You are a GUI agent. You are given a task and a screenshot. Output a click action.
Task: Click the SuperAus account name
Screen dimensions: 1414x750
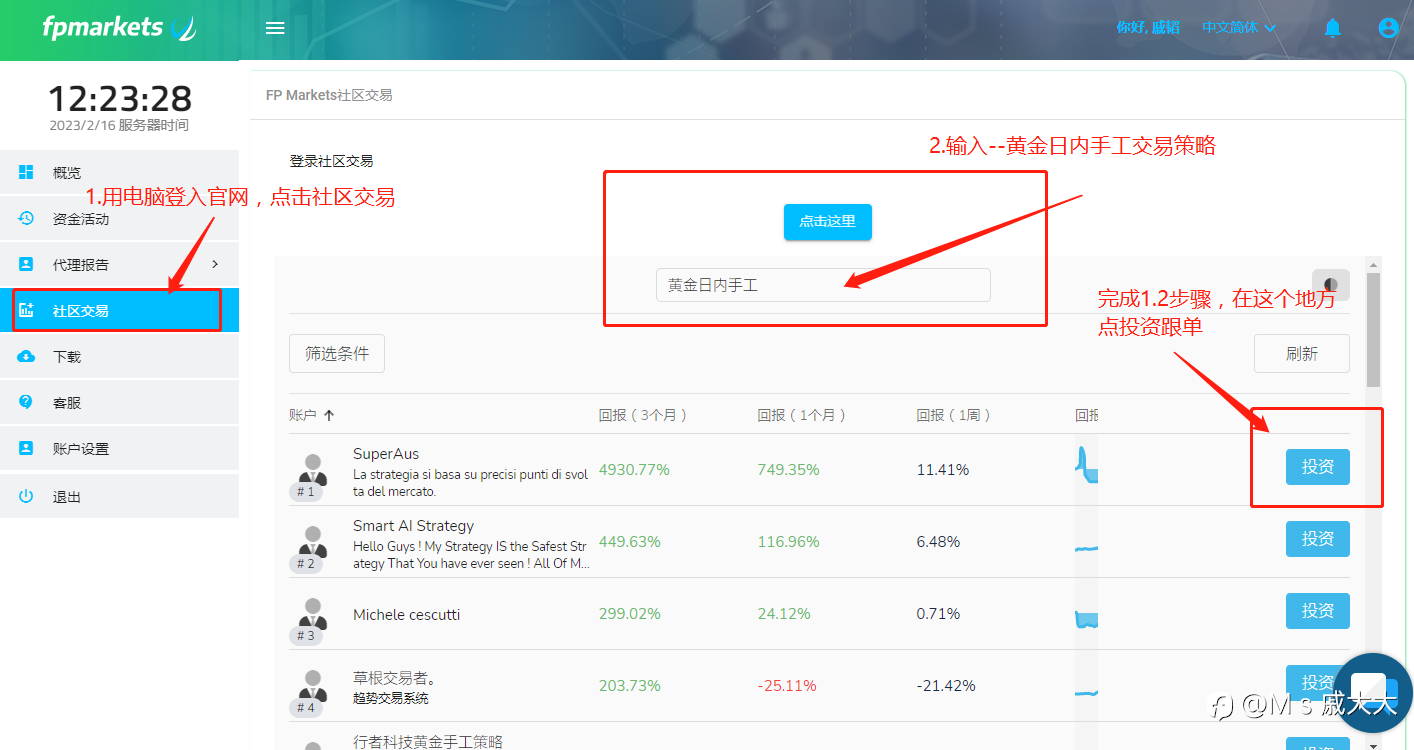coord(386,454)
